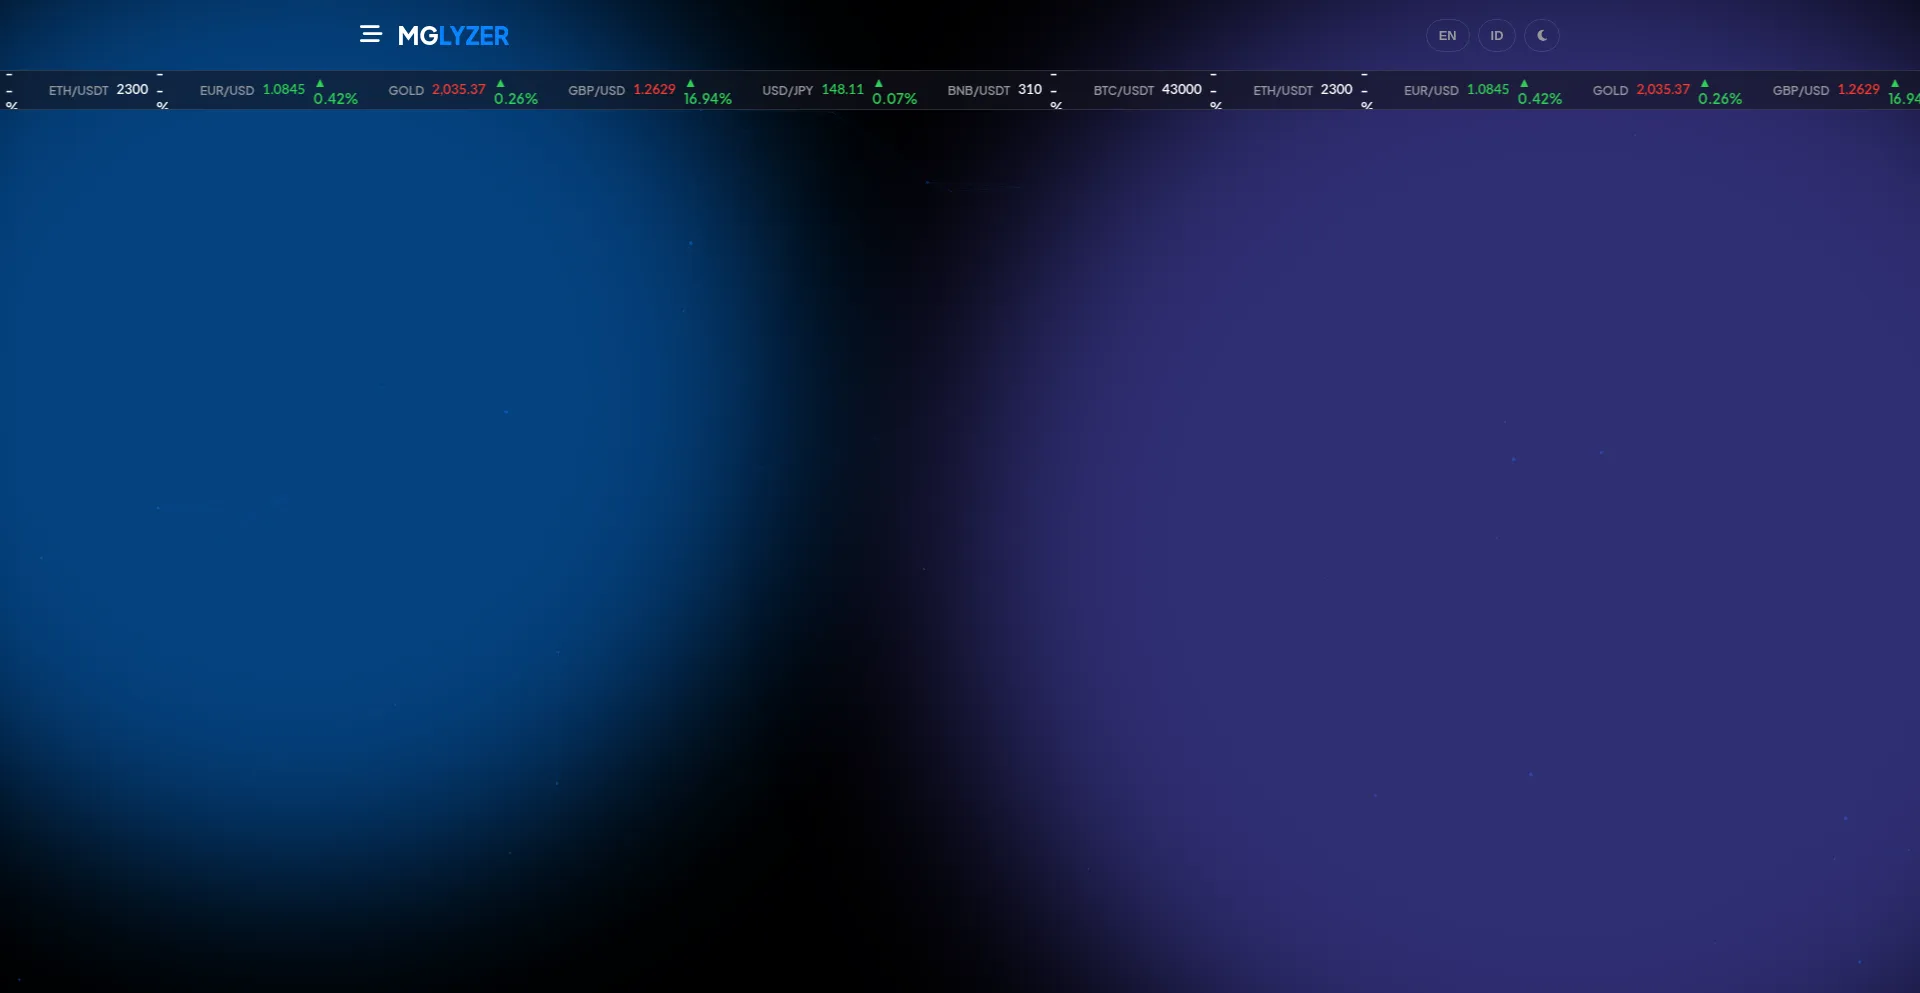Click the BTC/USDT price 43000

click(x=1181, y=89)
